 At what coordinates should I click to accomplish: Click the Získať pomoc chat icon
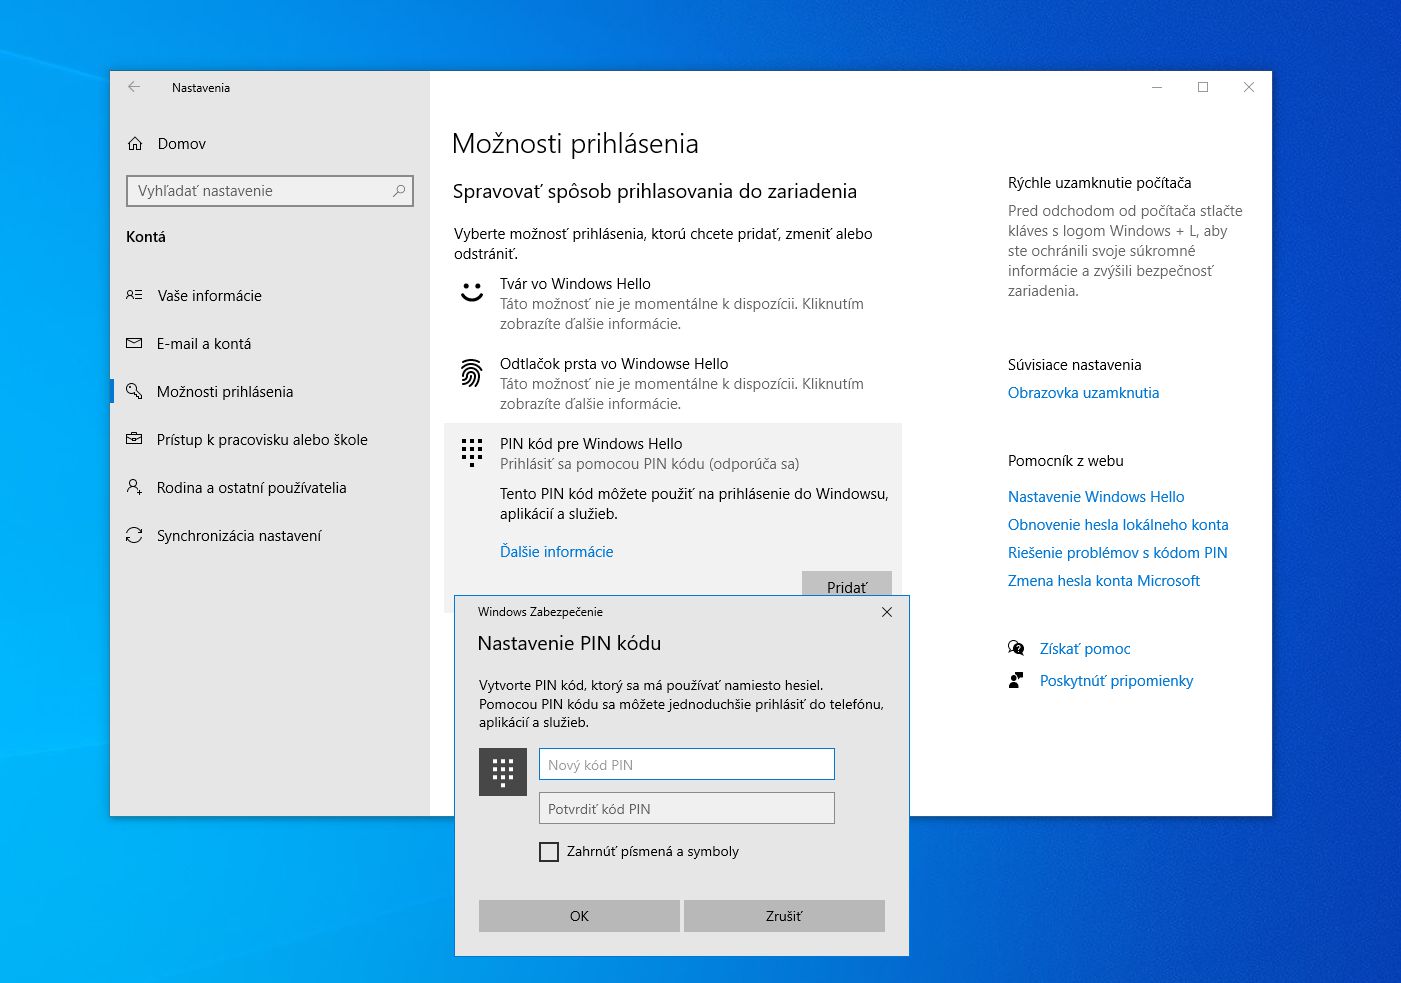click(1016, 648)
